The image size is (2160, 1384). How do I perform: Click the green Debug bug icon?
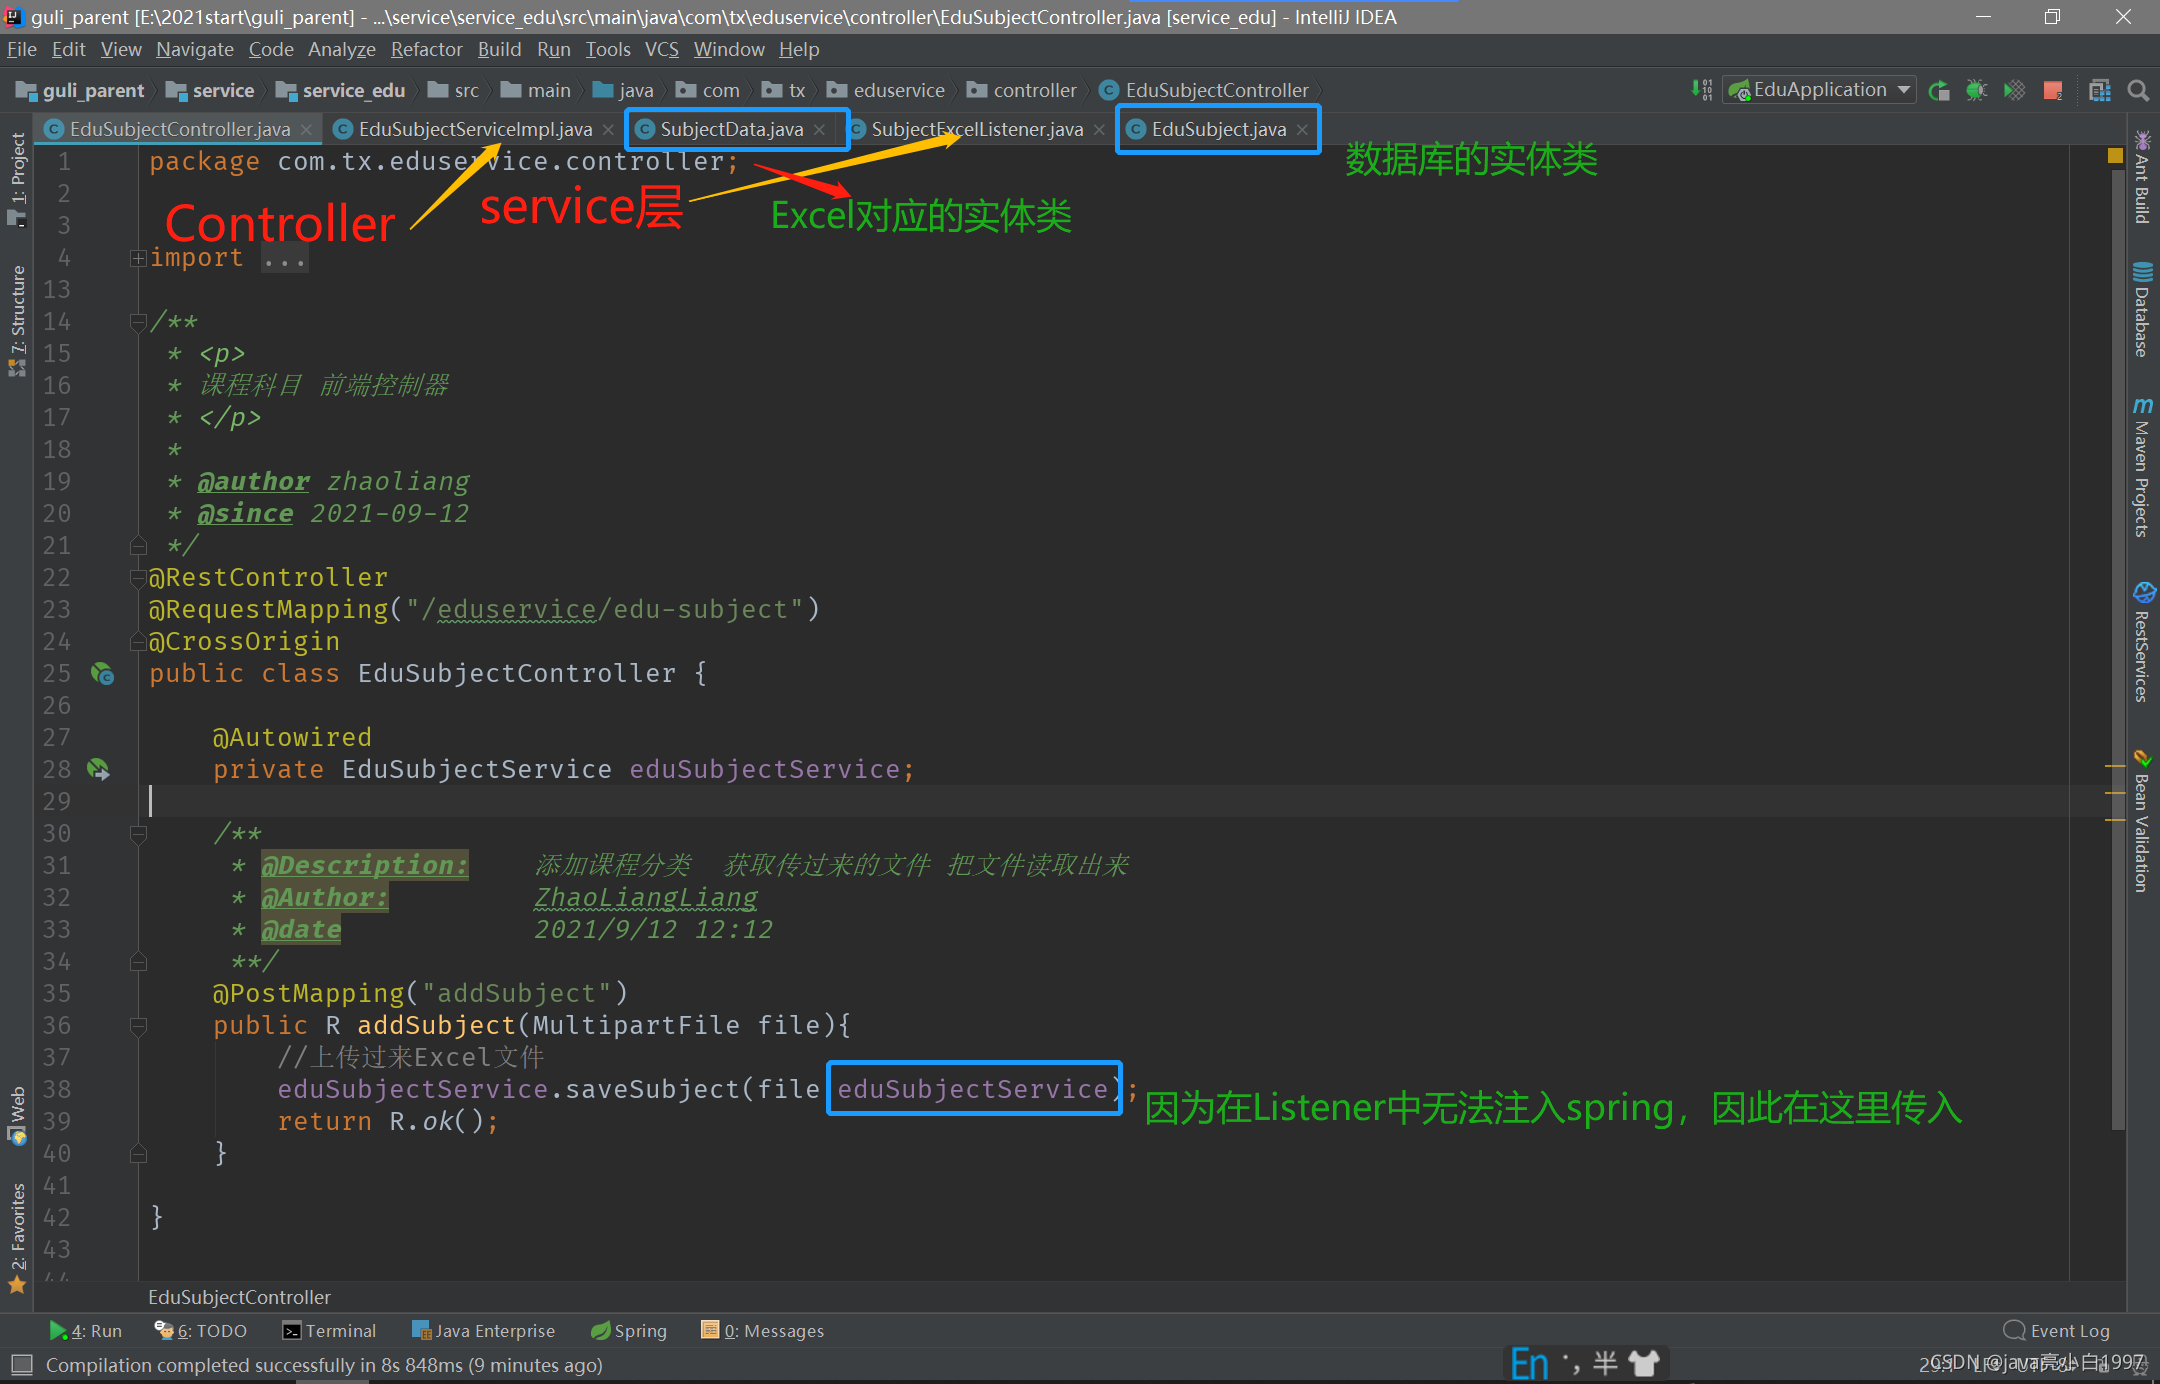pyautogui.click(x=1976, y=91)
